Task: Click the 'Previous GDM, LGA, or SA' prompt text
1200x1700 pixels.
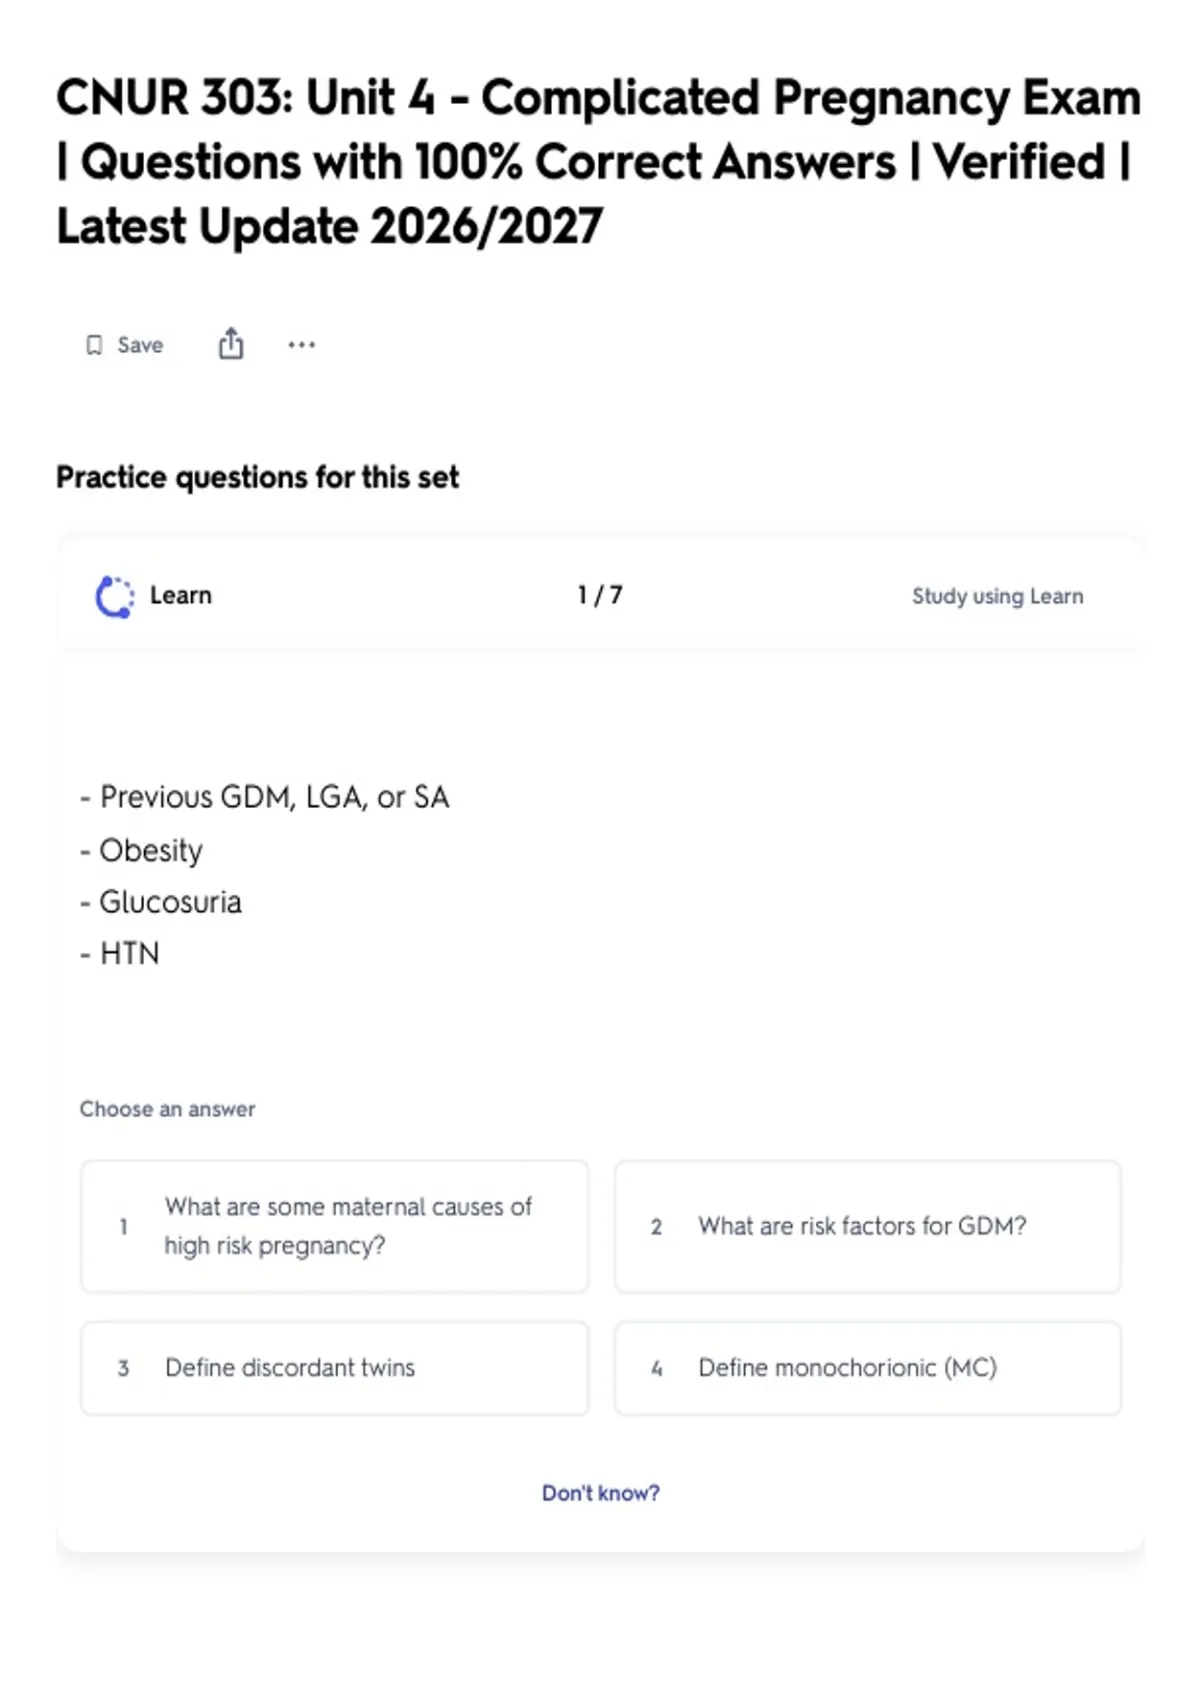Action: click(265, 797)
